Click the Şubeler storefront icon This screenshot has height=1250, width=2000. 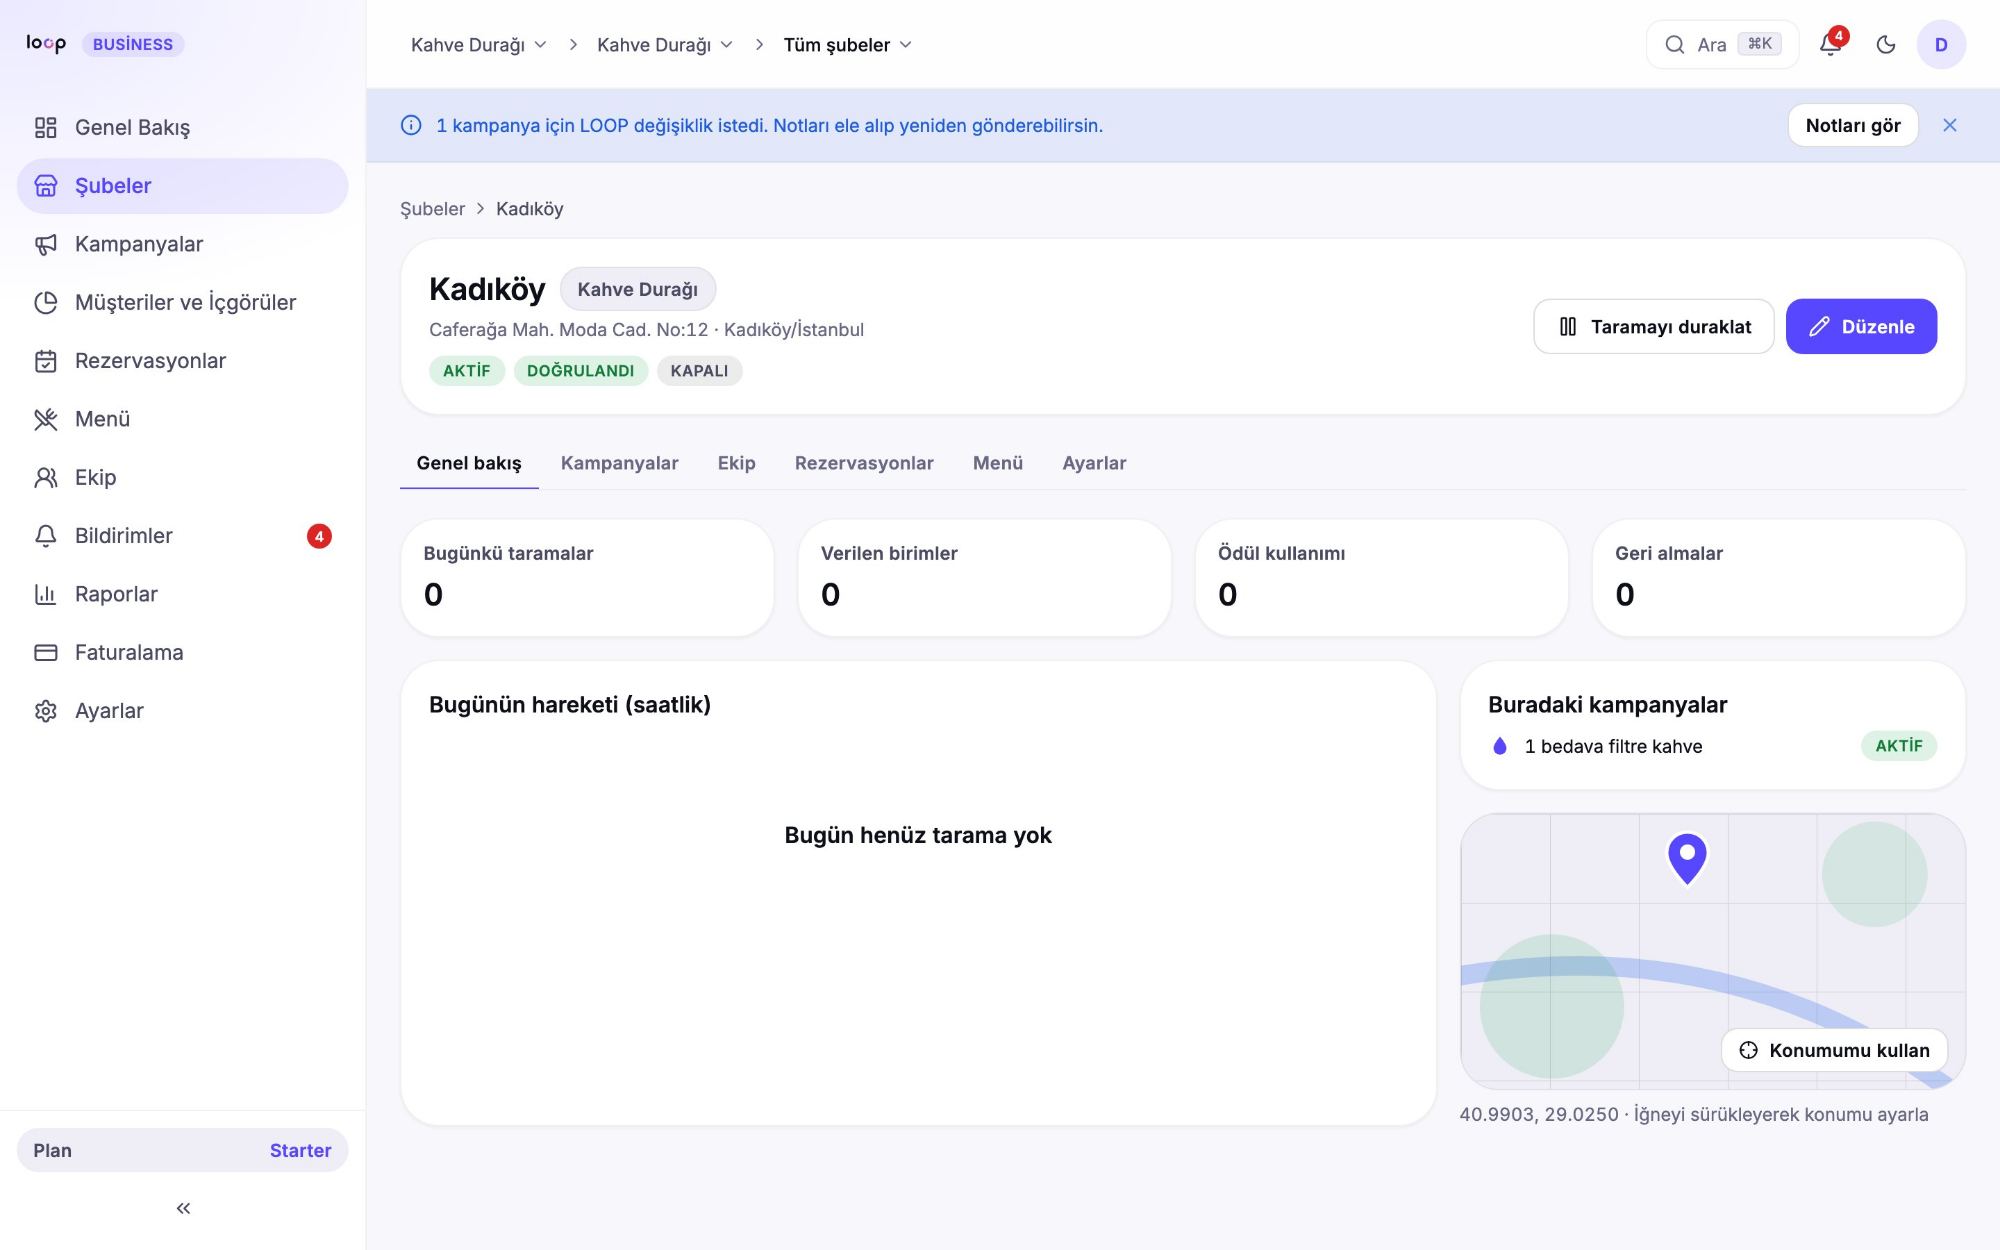click(46, 186)
